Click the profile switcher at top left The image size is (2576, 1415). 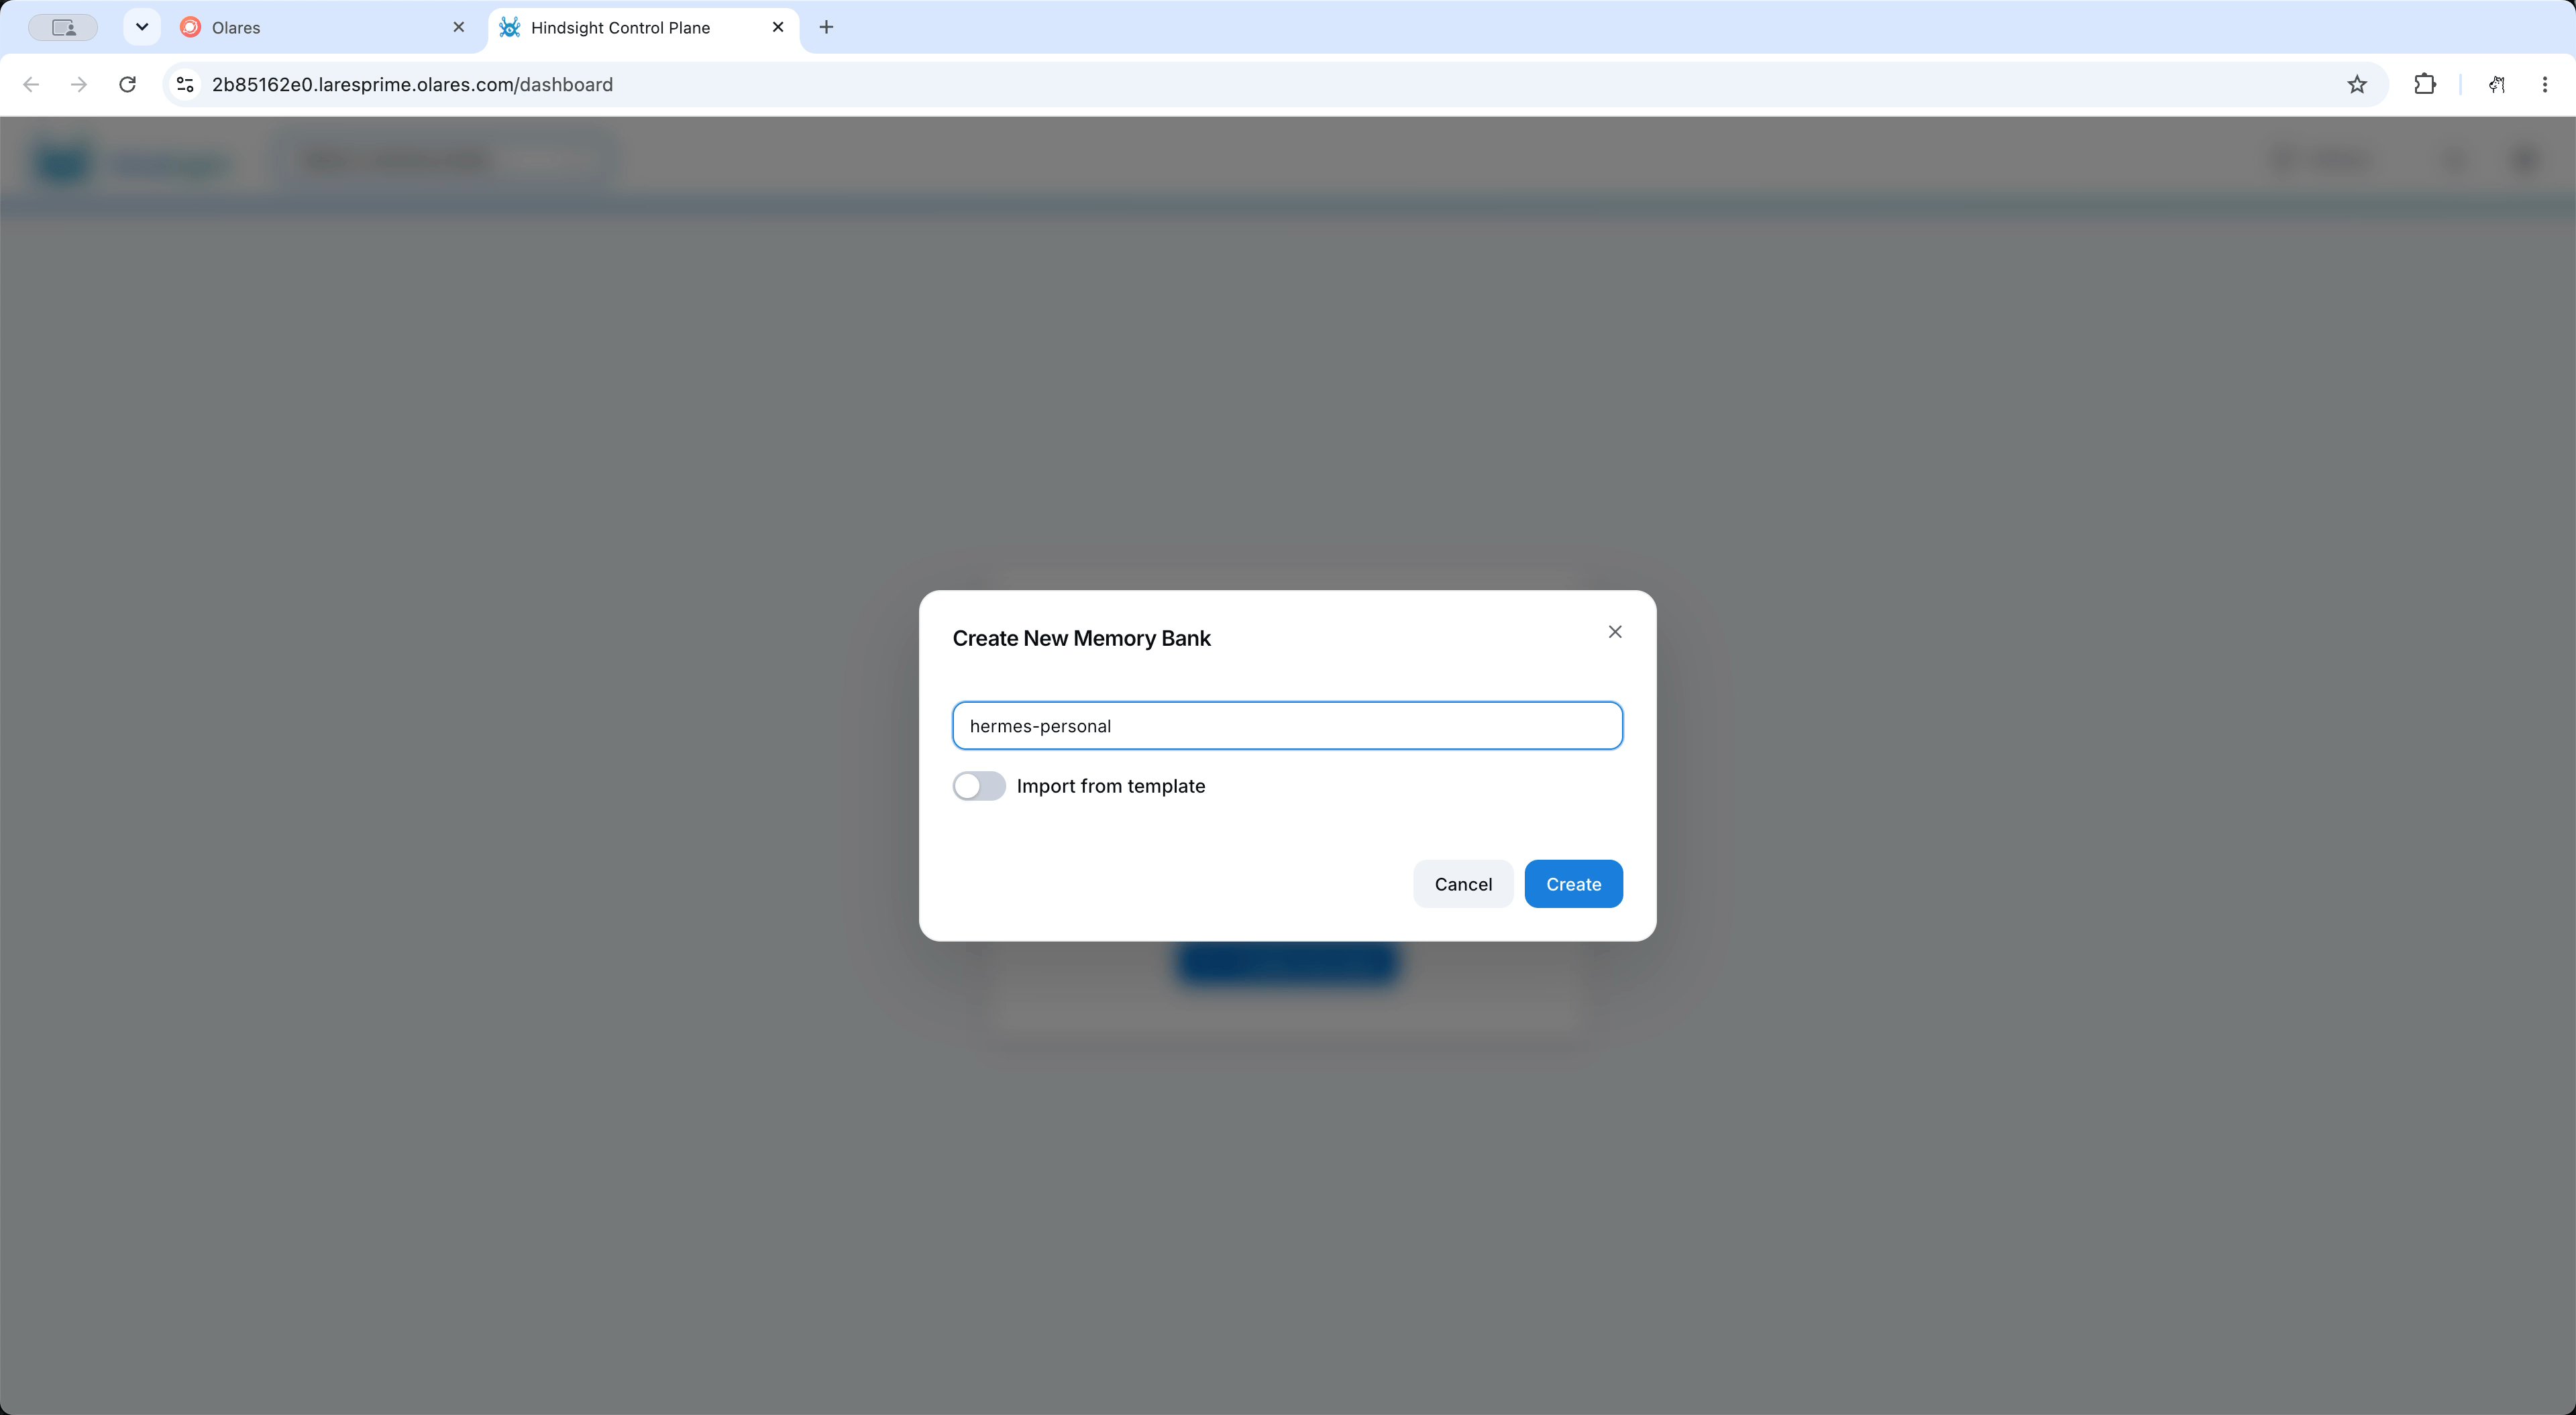point(63,28)
